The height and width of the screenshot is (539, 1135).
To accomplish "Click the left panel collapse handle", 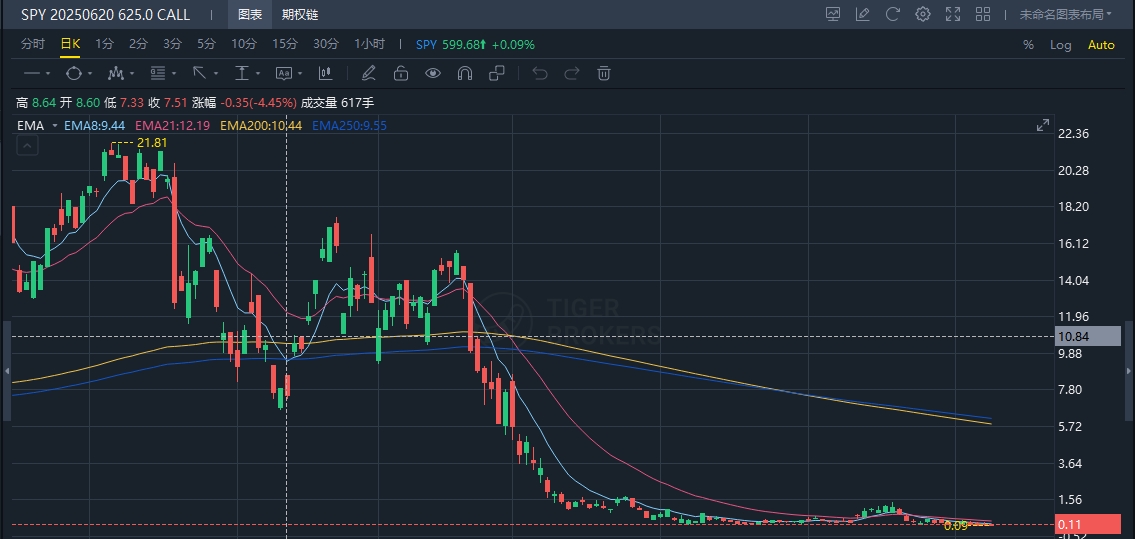I will click(7, 371).
